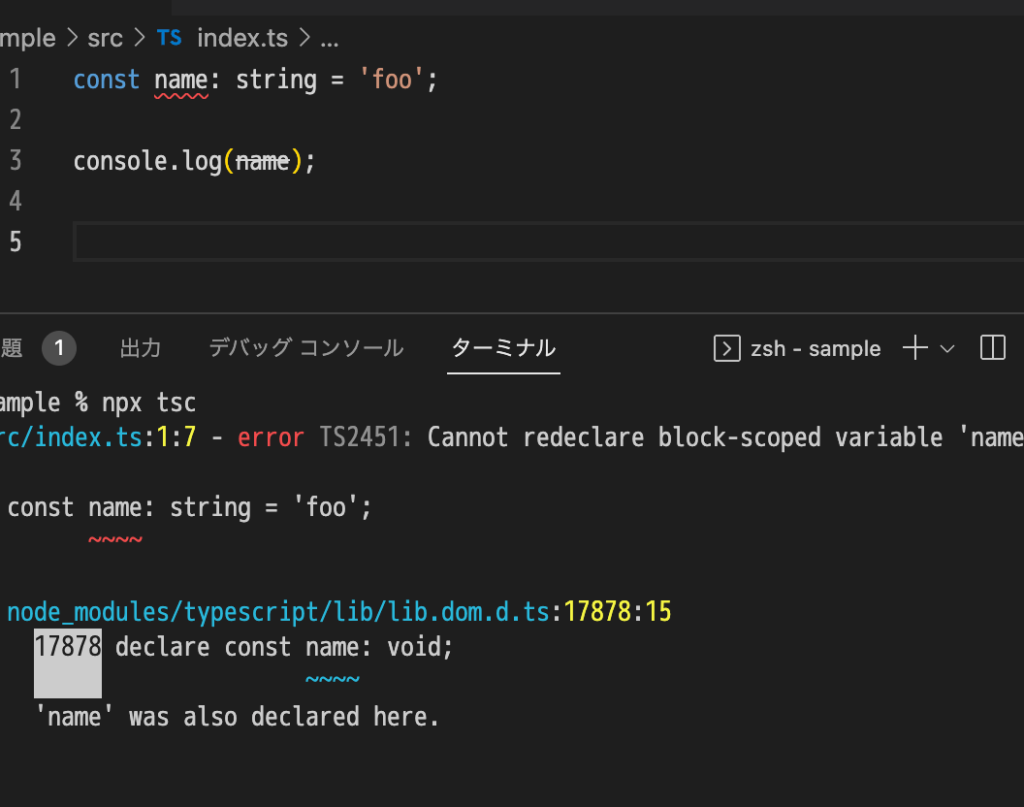Click line number 1 in gutter
1024x807 pixels.
coord(15,80)
